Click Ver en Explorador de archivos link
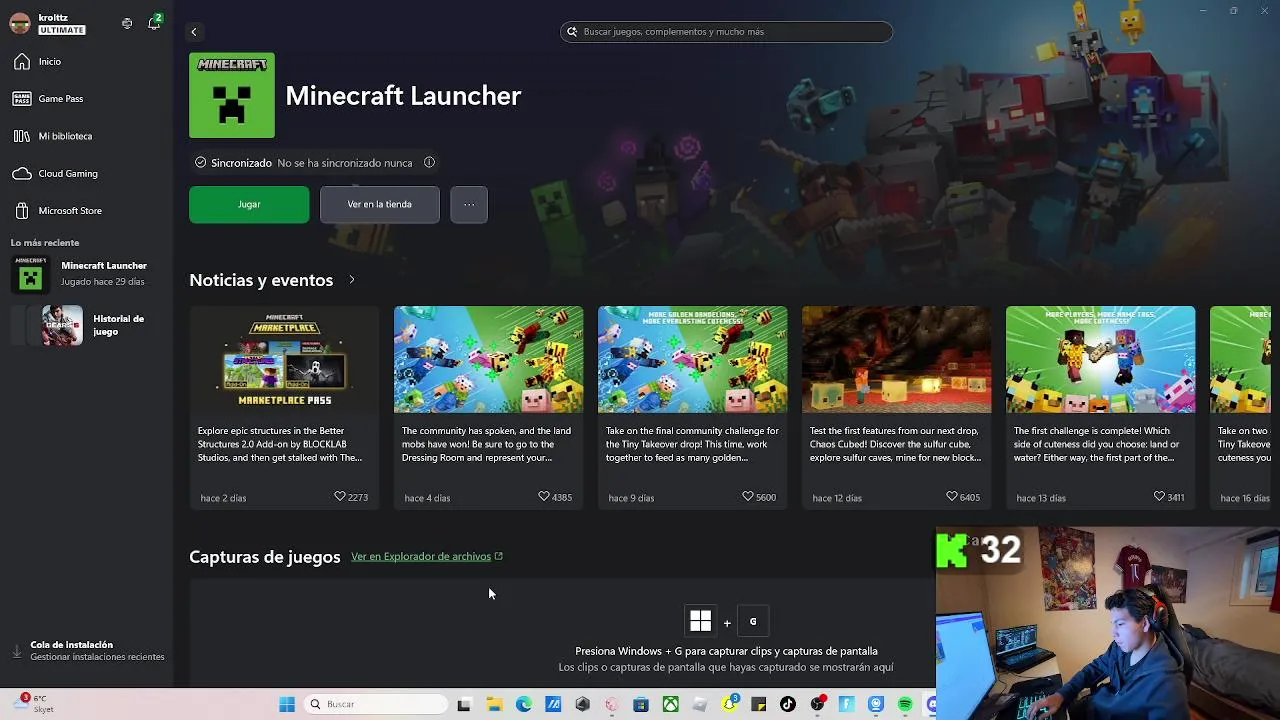 click(427, 557)
